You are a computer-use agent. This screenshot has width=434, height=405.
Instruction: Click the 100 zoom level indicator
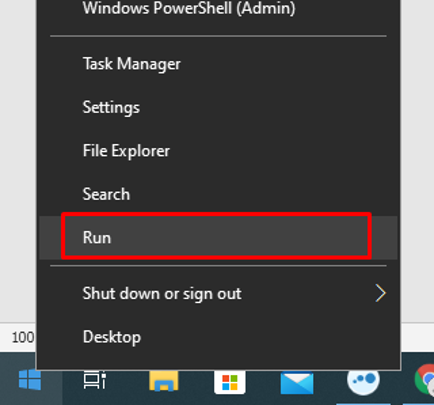[x=23, y=337]
